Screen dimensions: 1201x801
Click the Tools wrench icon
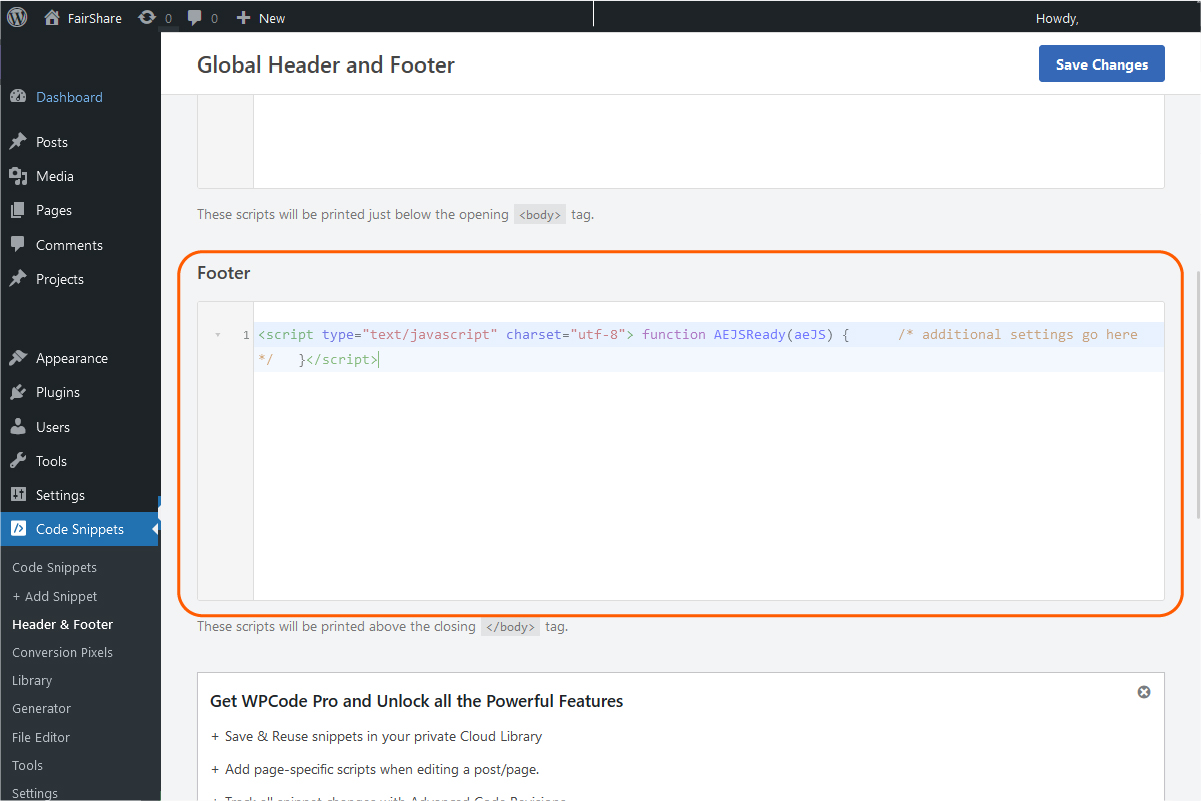click(18, 461)
